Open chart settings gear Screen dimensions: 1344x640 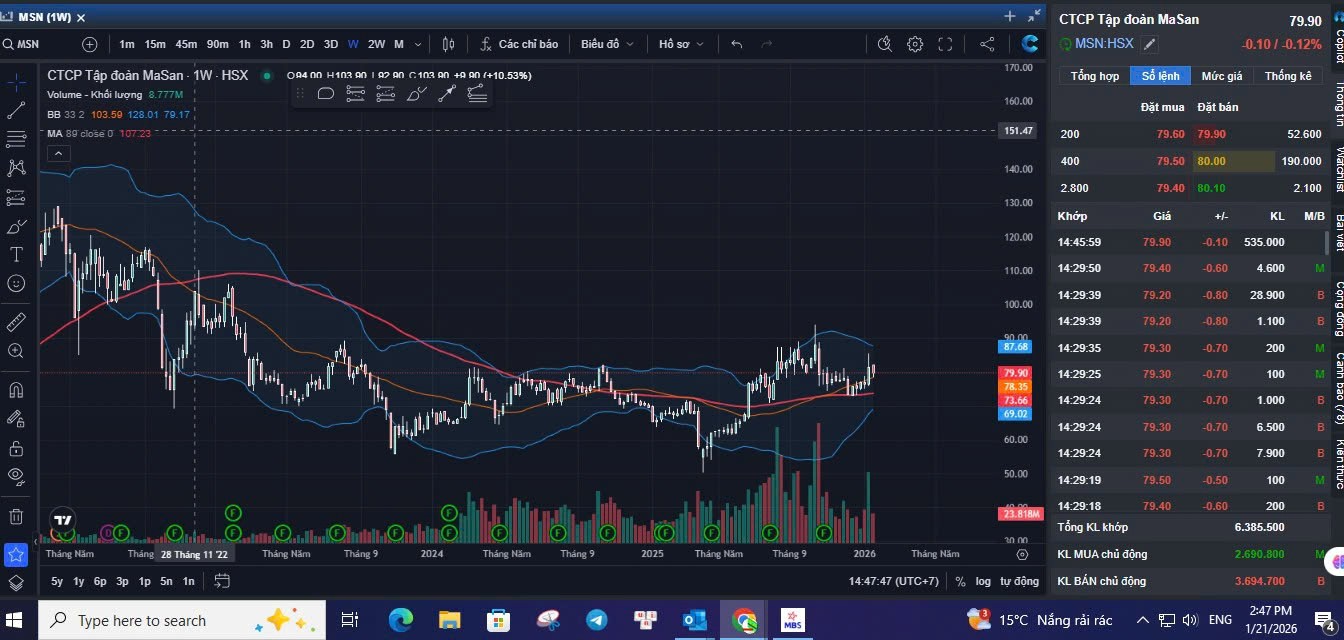(x=915, y=44)
